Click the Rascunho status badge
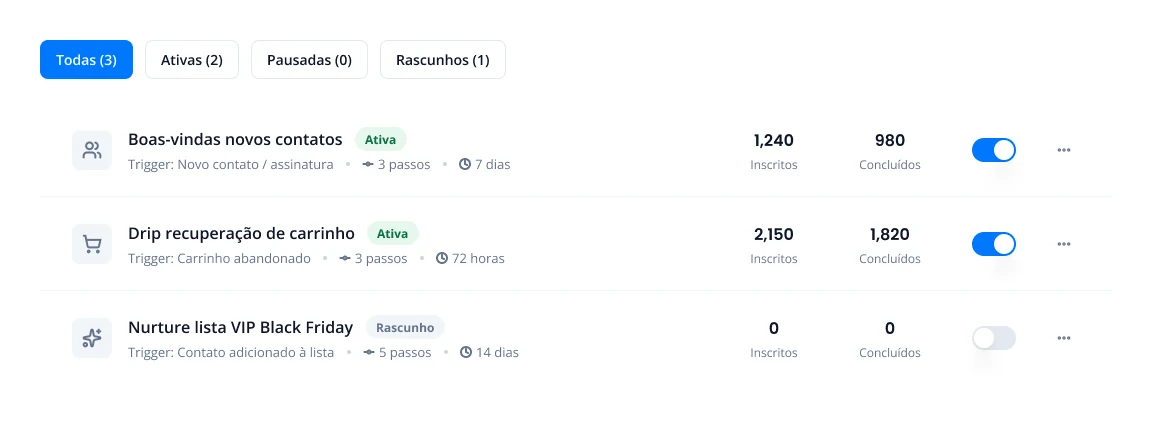1152x425 pixels. [x=405, y=328]
